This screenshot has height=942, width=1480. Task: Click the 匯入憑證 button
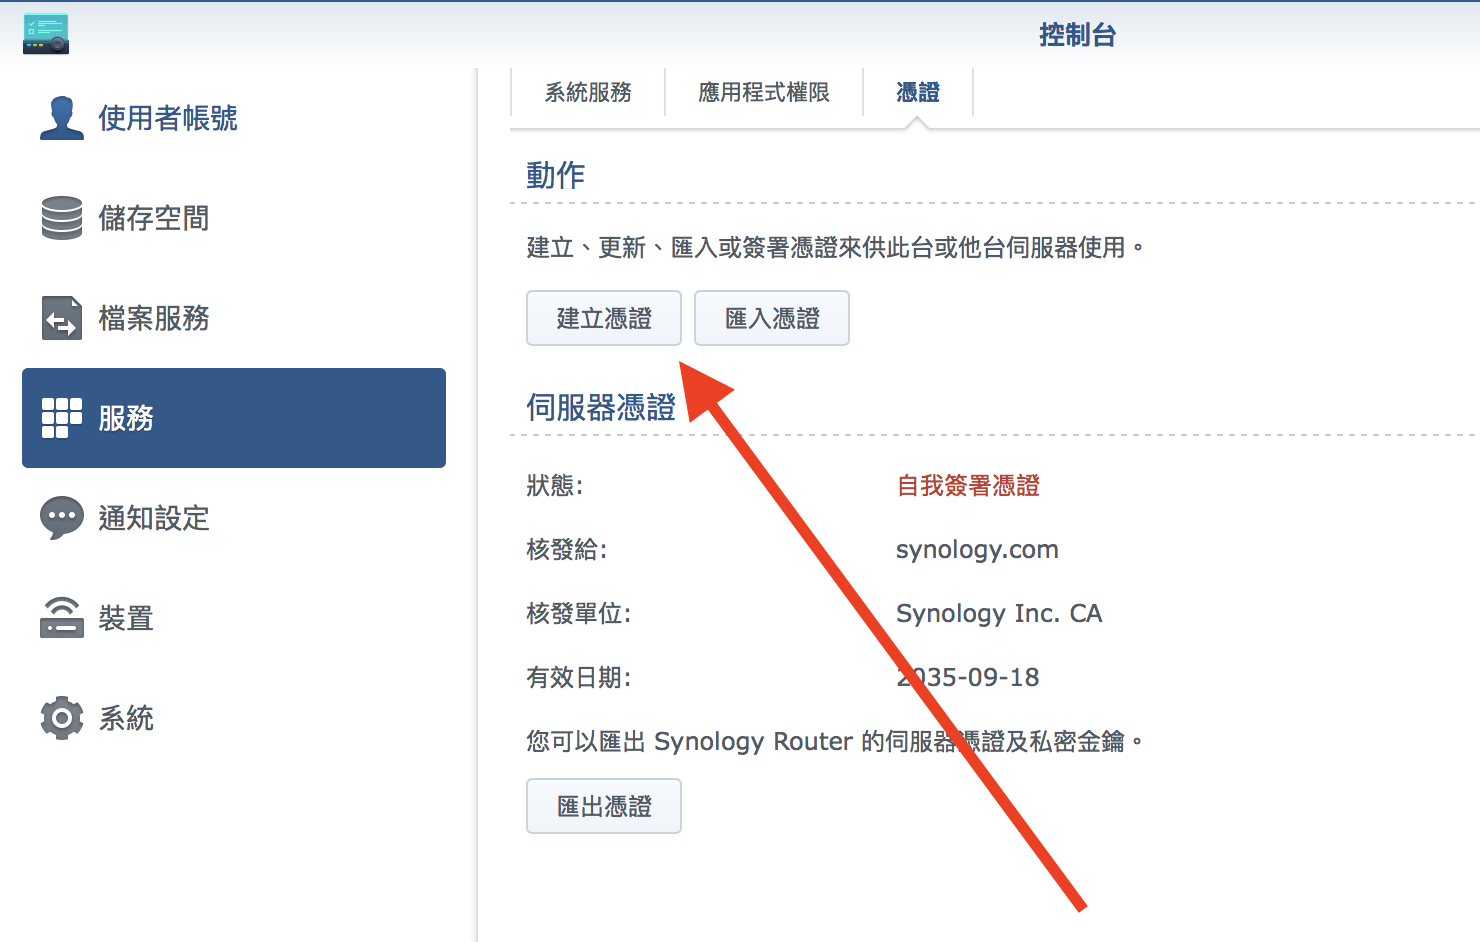[x=772, y=318]
